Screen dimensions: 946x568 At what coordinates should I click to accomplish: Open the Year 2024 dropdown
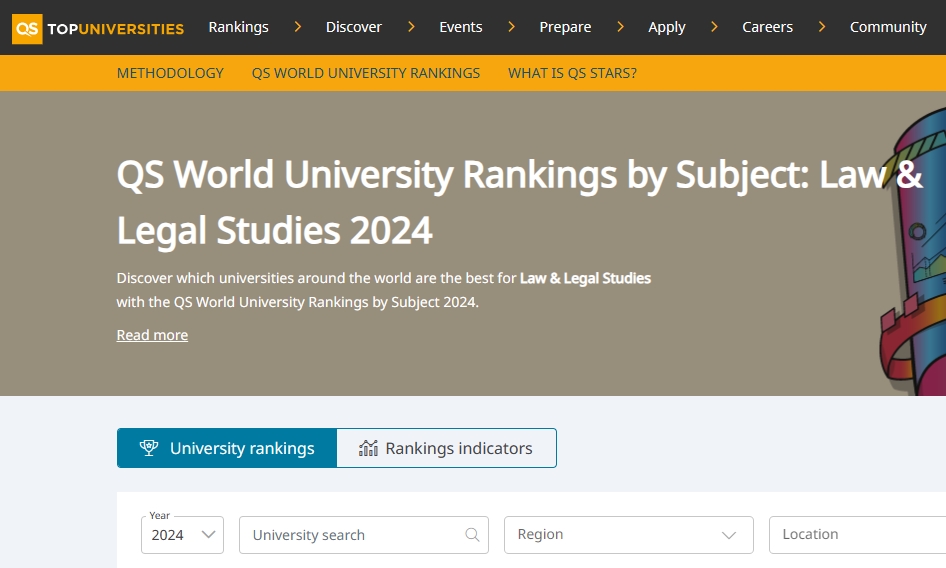pyautogui.click(x=182, y=535)
